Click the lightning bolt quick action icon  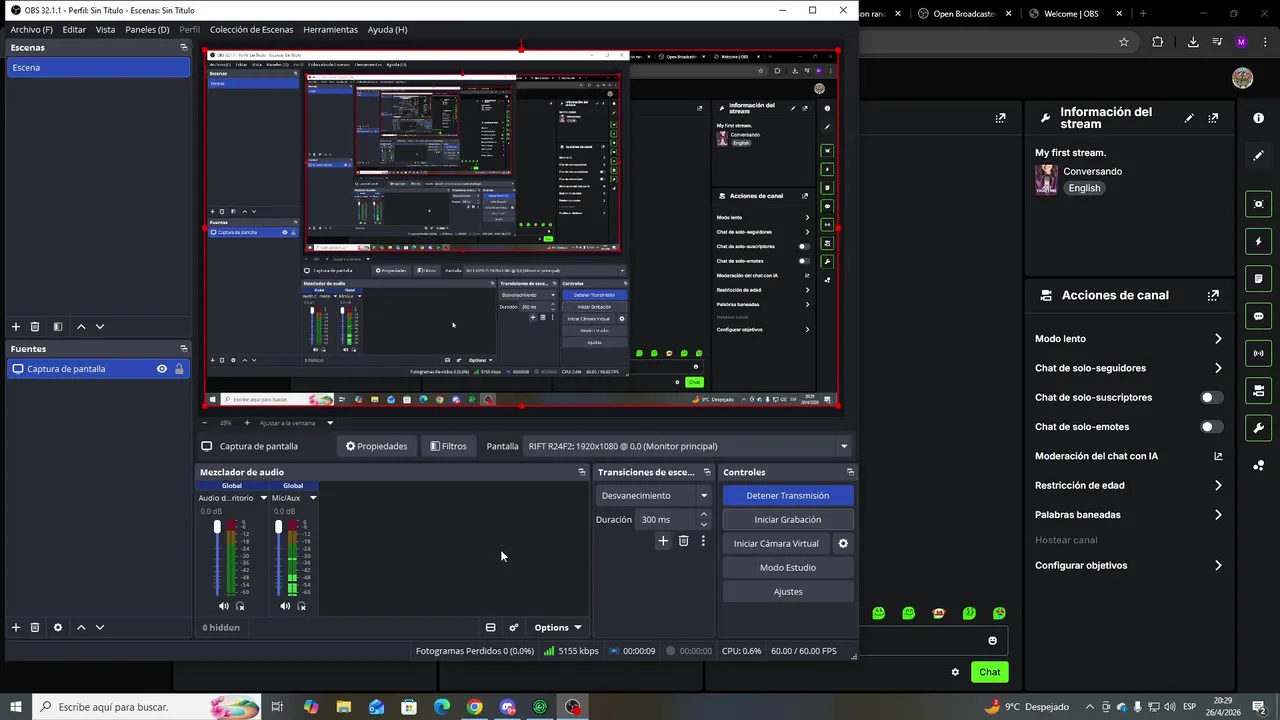point(1258,242)
